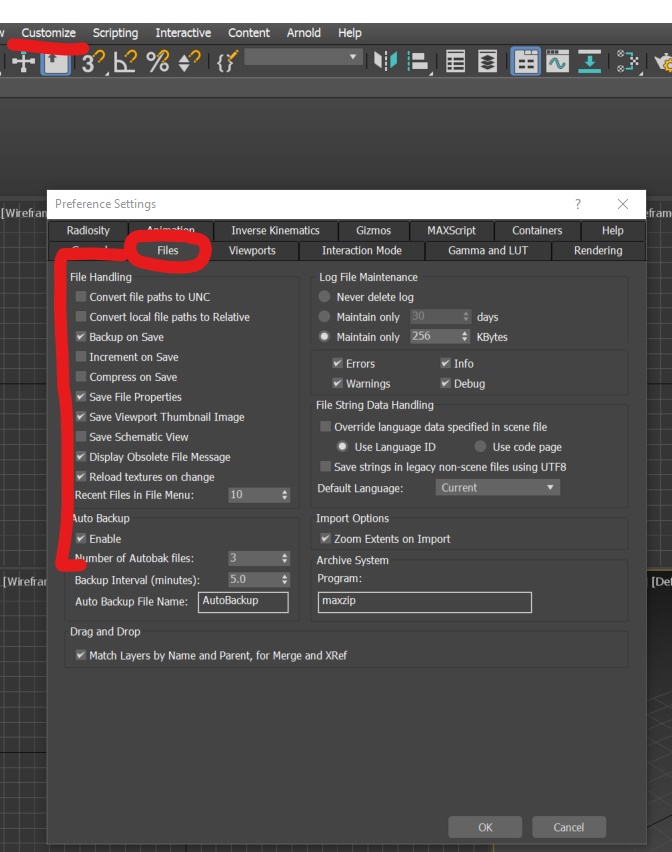Screen dimensions: 672x852
Task: Open the Default Language dropdown
Action: tap(498, 487)
